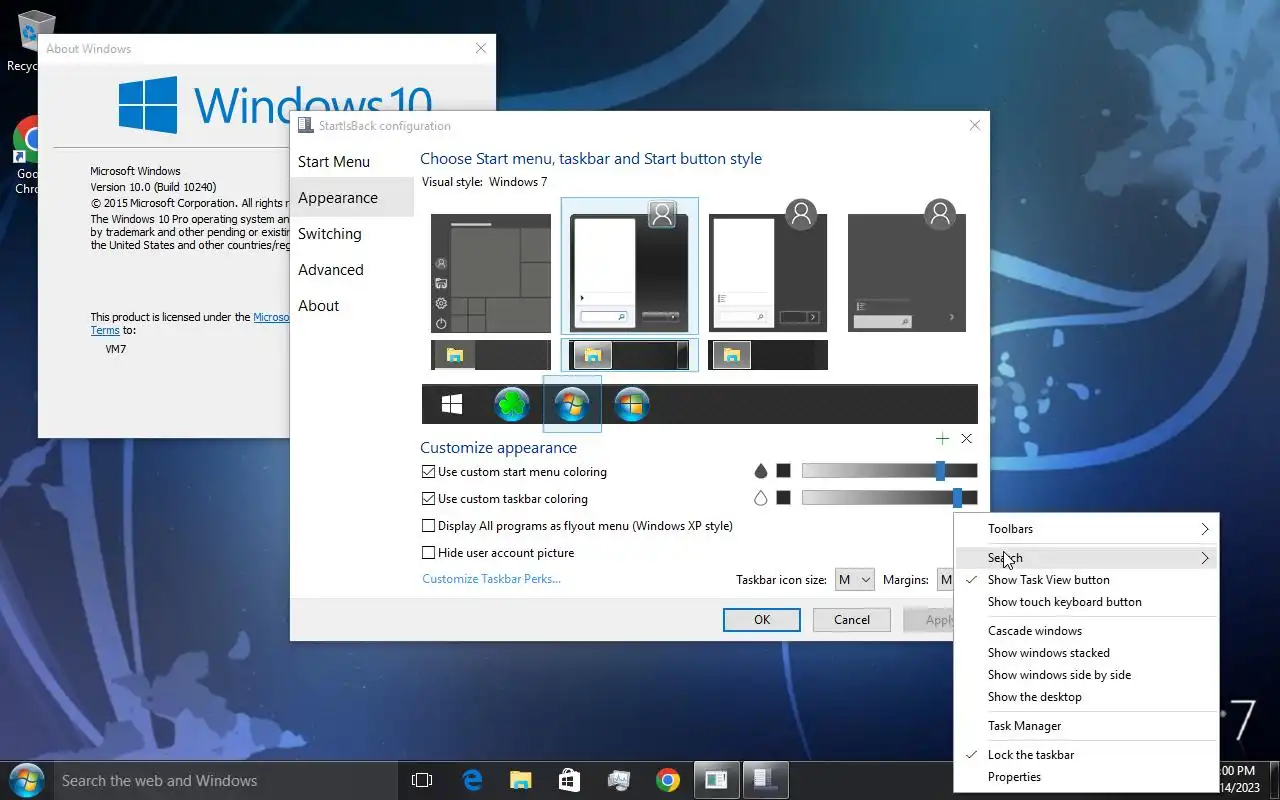Choose Show the desktop
The image size is (1280, 800).
point(1086,697)
